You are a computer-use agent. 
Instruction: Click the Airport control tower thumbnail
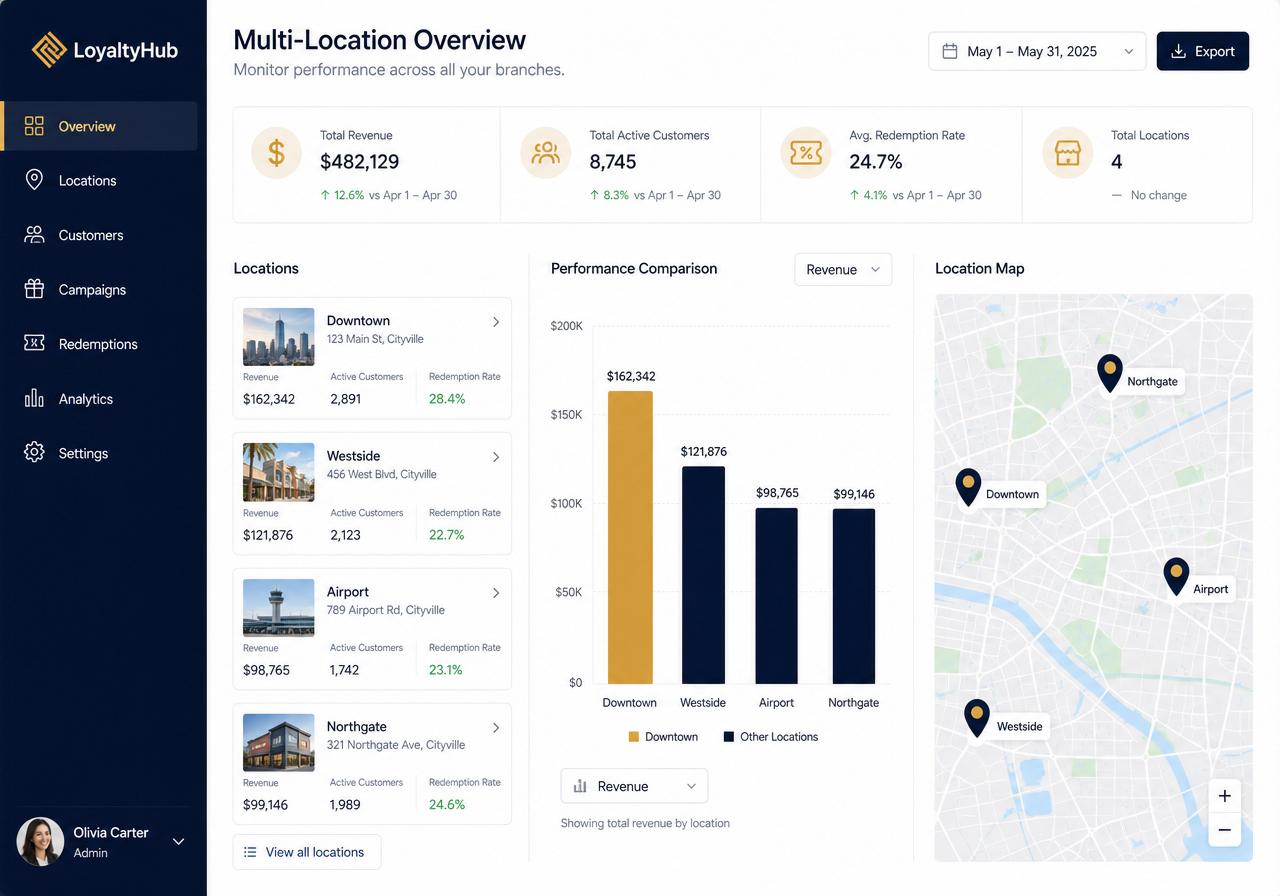pyautogui.click(x=278, y=608)
